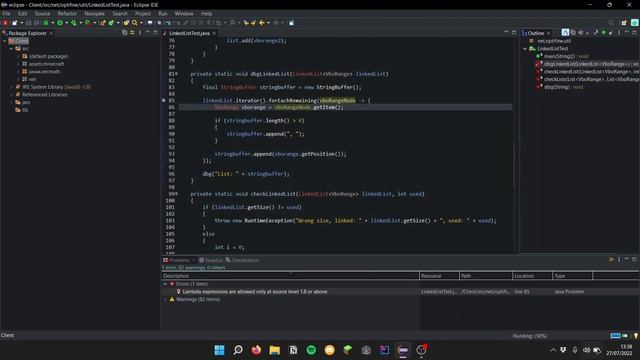Click the green Run toolbar icon

tap(60, 23)
